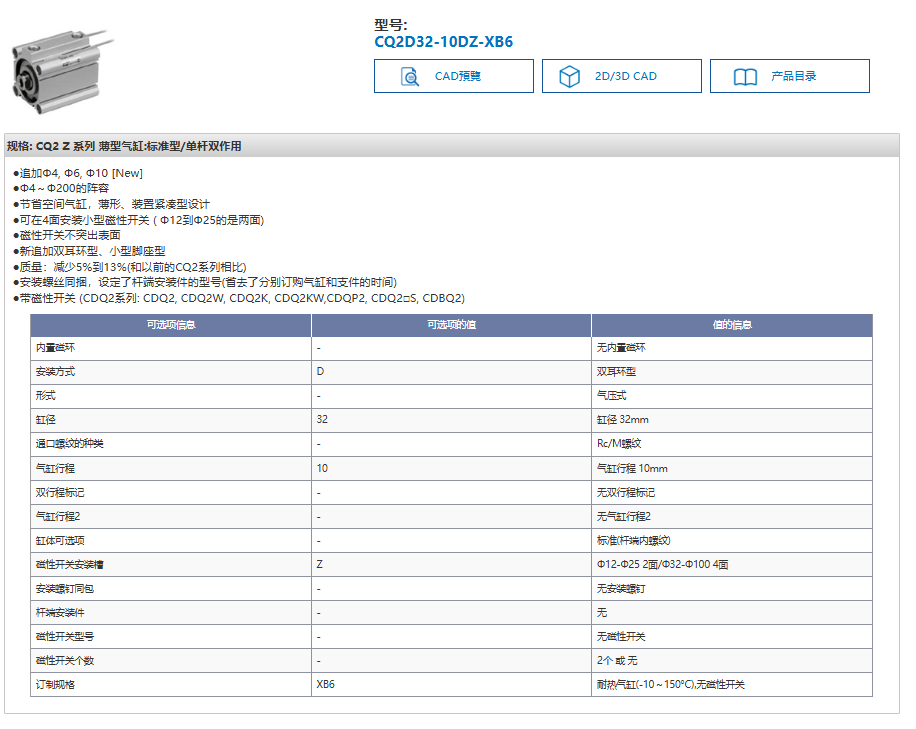
Task: Click the Z value for 磁性开关安装槽
Action: click(x=319, y=564)
